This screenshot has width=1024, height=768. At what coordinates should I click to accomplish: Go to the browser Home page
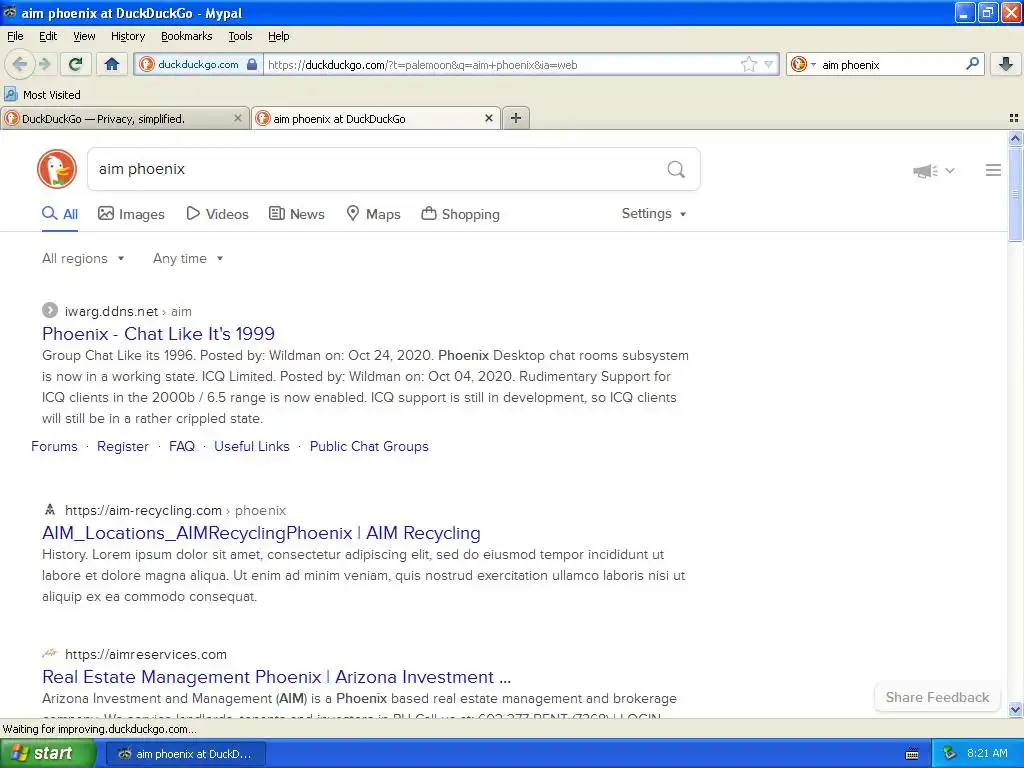112,64
